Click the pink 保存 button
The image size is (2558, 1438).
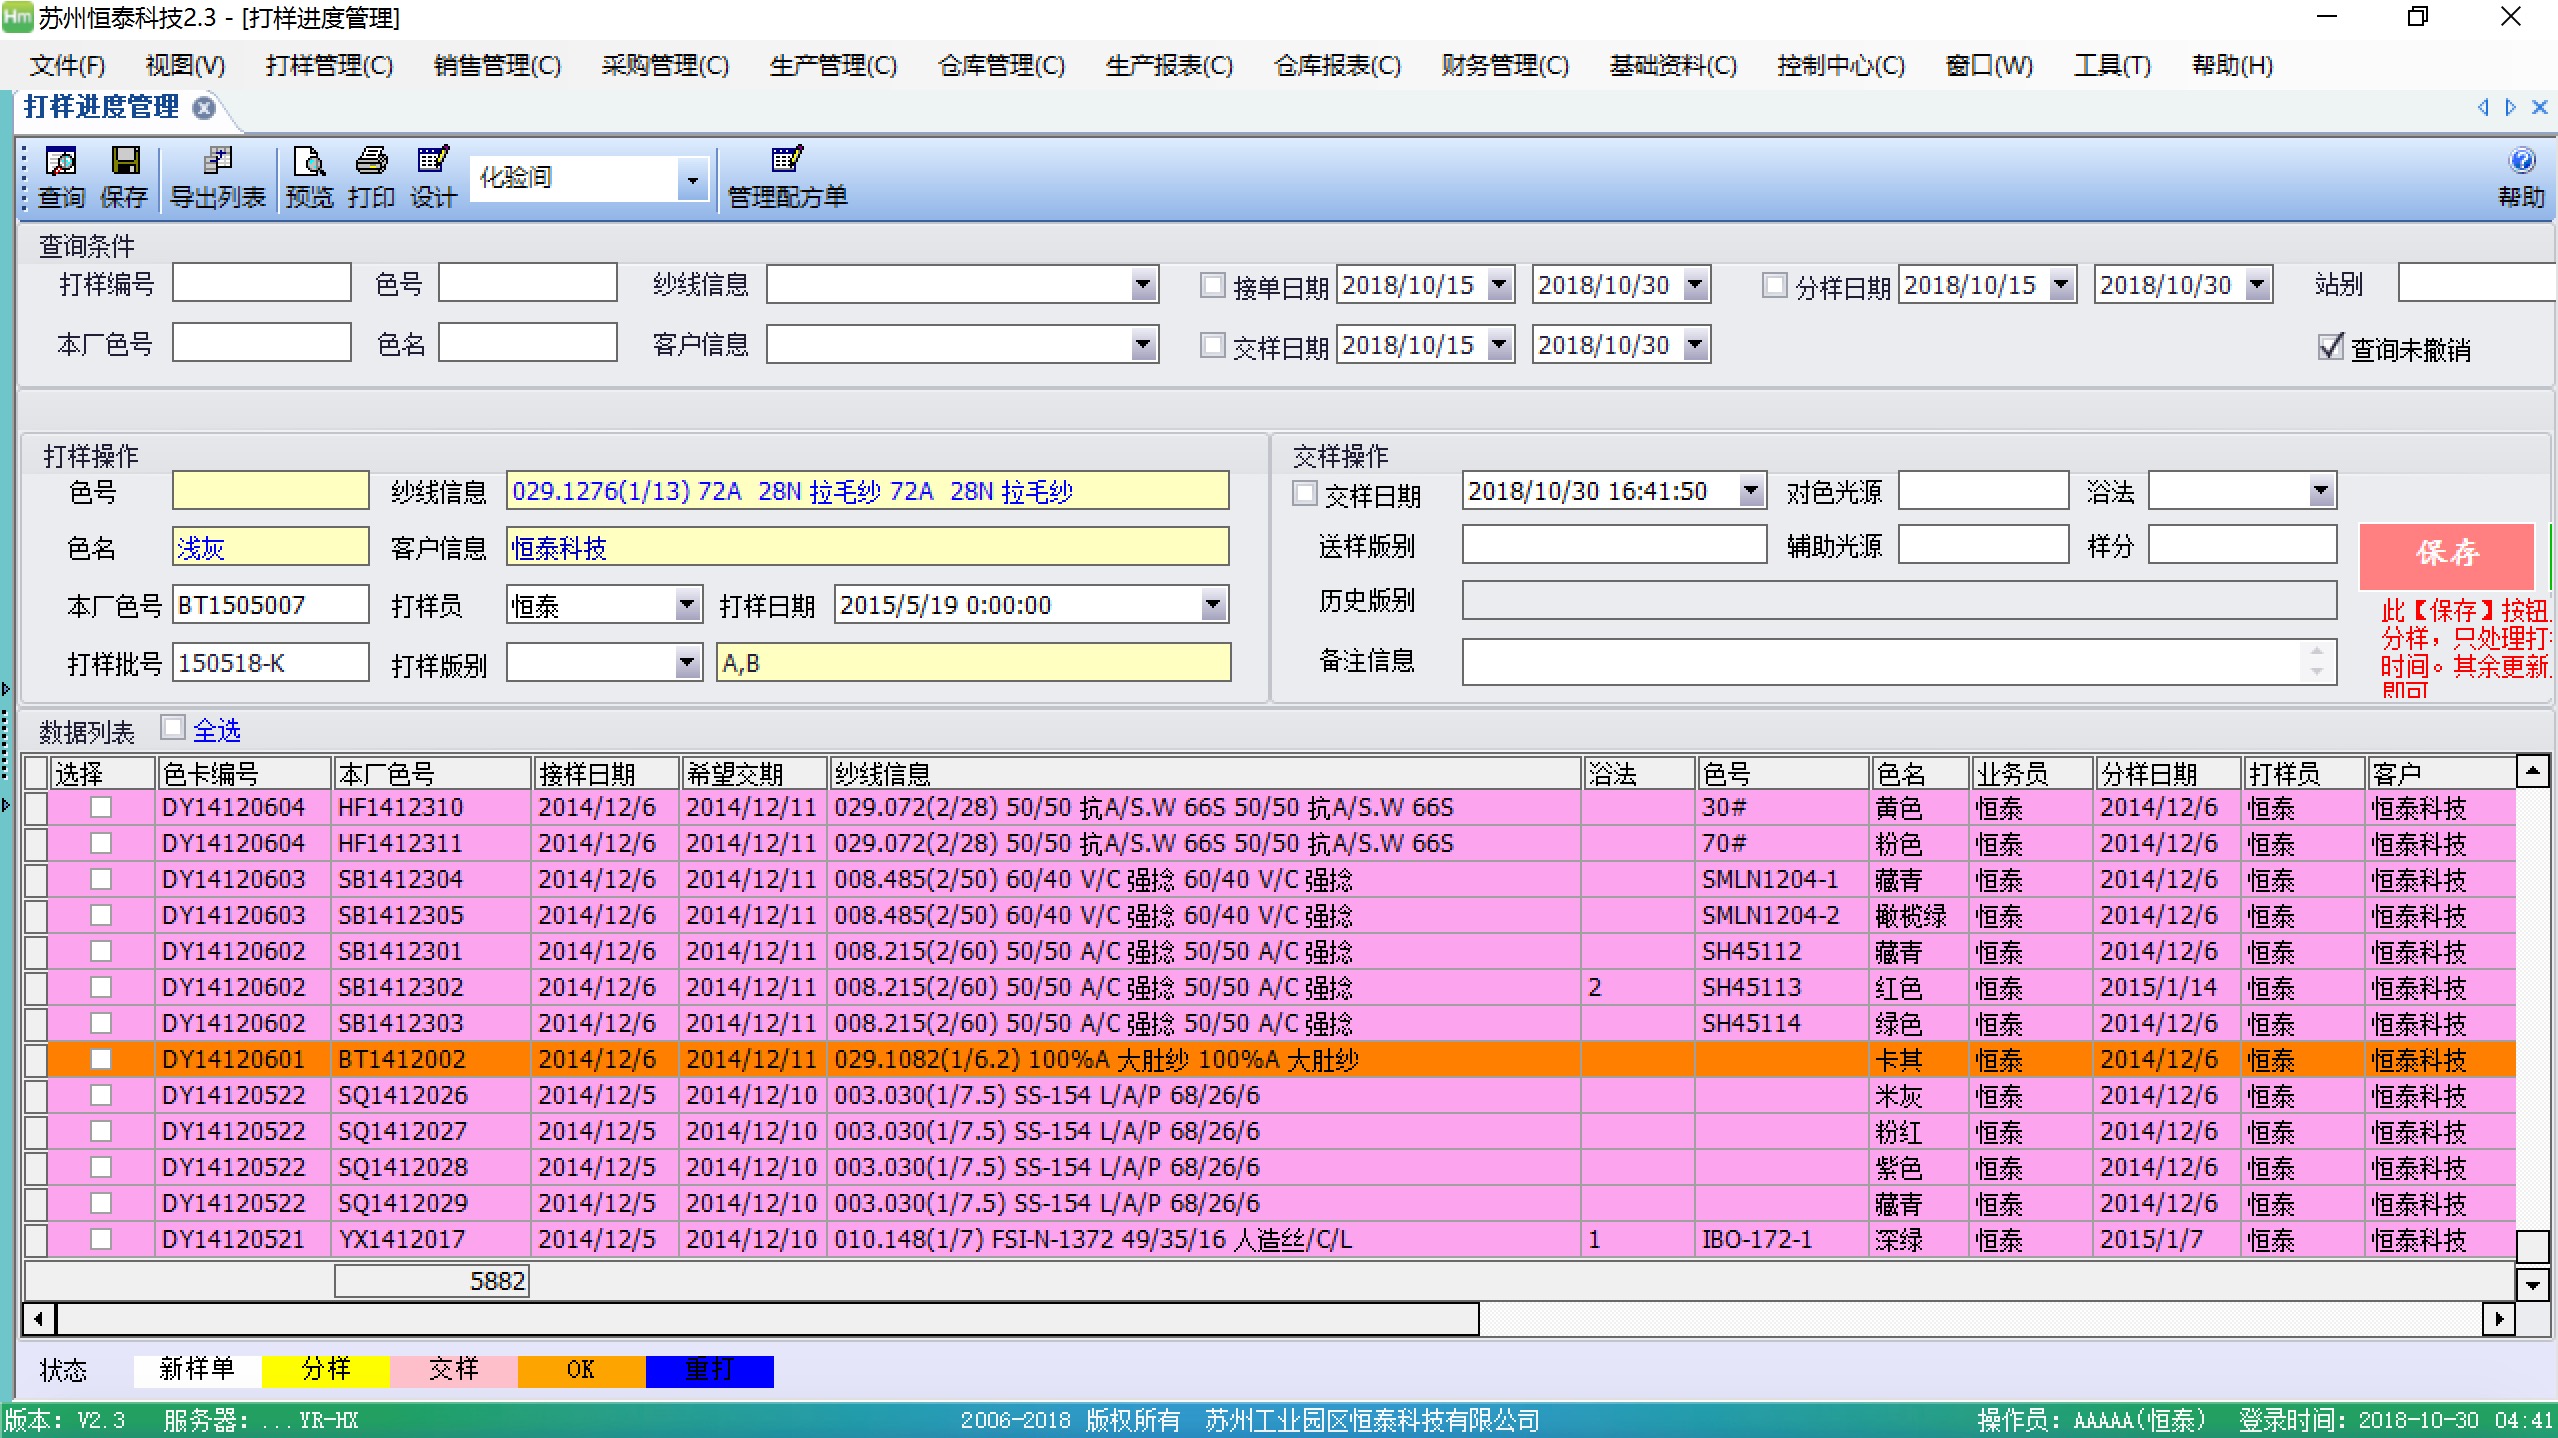point(2445,556)
